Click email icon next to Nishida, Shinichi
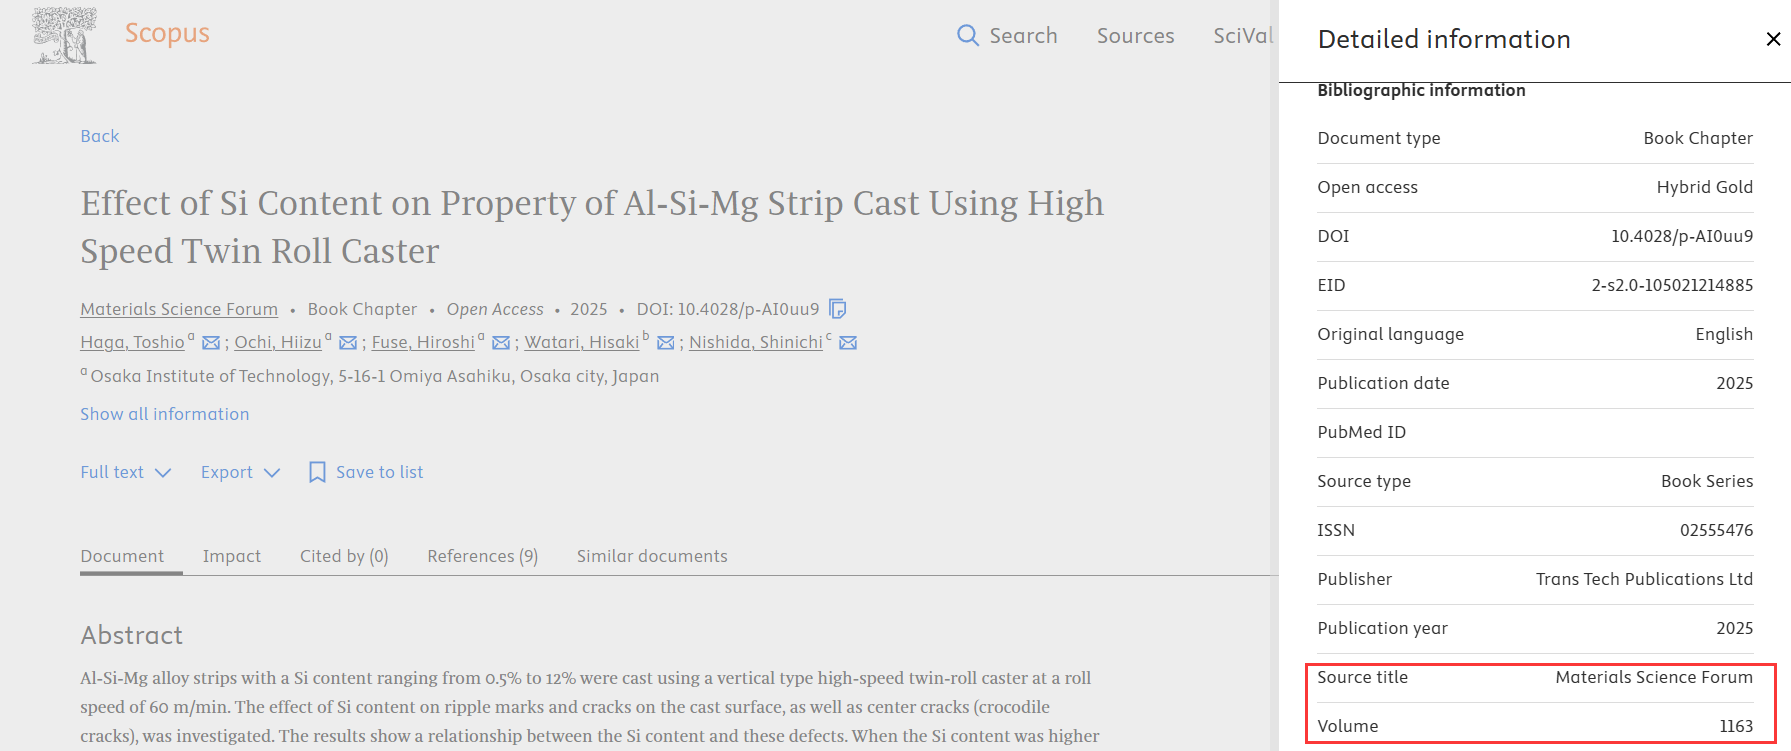1791x751 pixels. coord(848,343)
